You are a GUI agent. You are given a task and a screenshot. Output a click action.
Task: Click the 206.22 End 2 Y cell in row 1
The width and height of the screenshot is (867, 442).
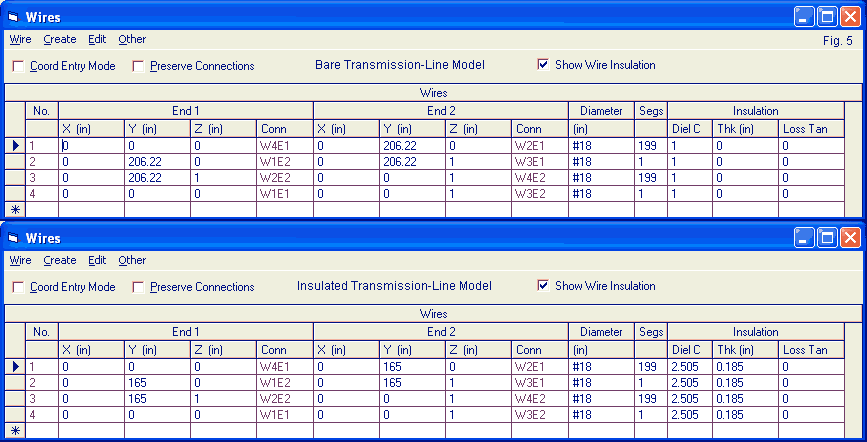(x=412, y=146)
